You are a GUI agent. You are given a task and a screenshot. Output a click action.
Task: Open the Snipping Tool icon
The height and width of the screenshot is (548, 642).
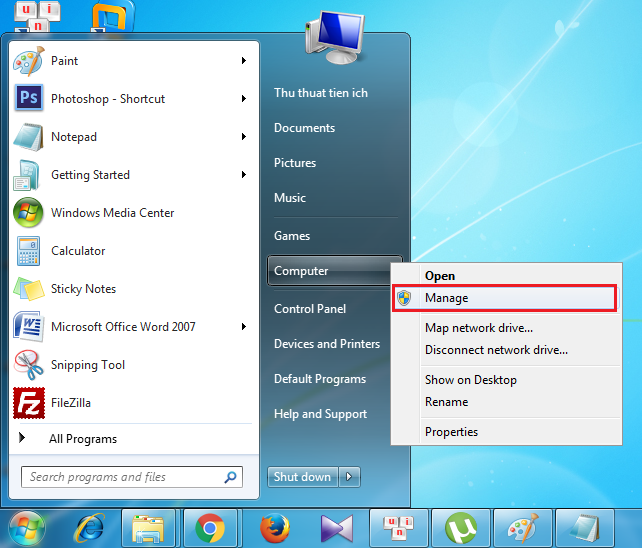(x=28, y=365)
